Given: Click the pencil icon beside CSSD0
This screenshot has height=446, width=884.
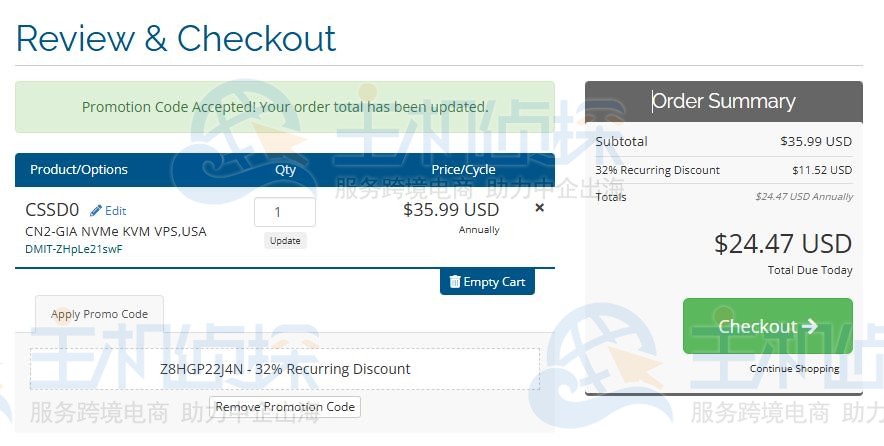Looking at the screenshot, I should coord(96,211).
